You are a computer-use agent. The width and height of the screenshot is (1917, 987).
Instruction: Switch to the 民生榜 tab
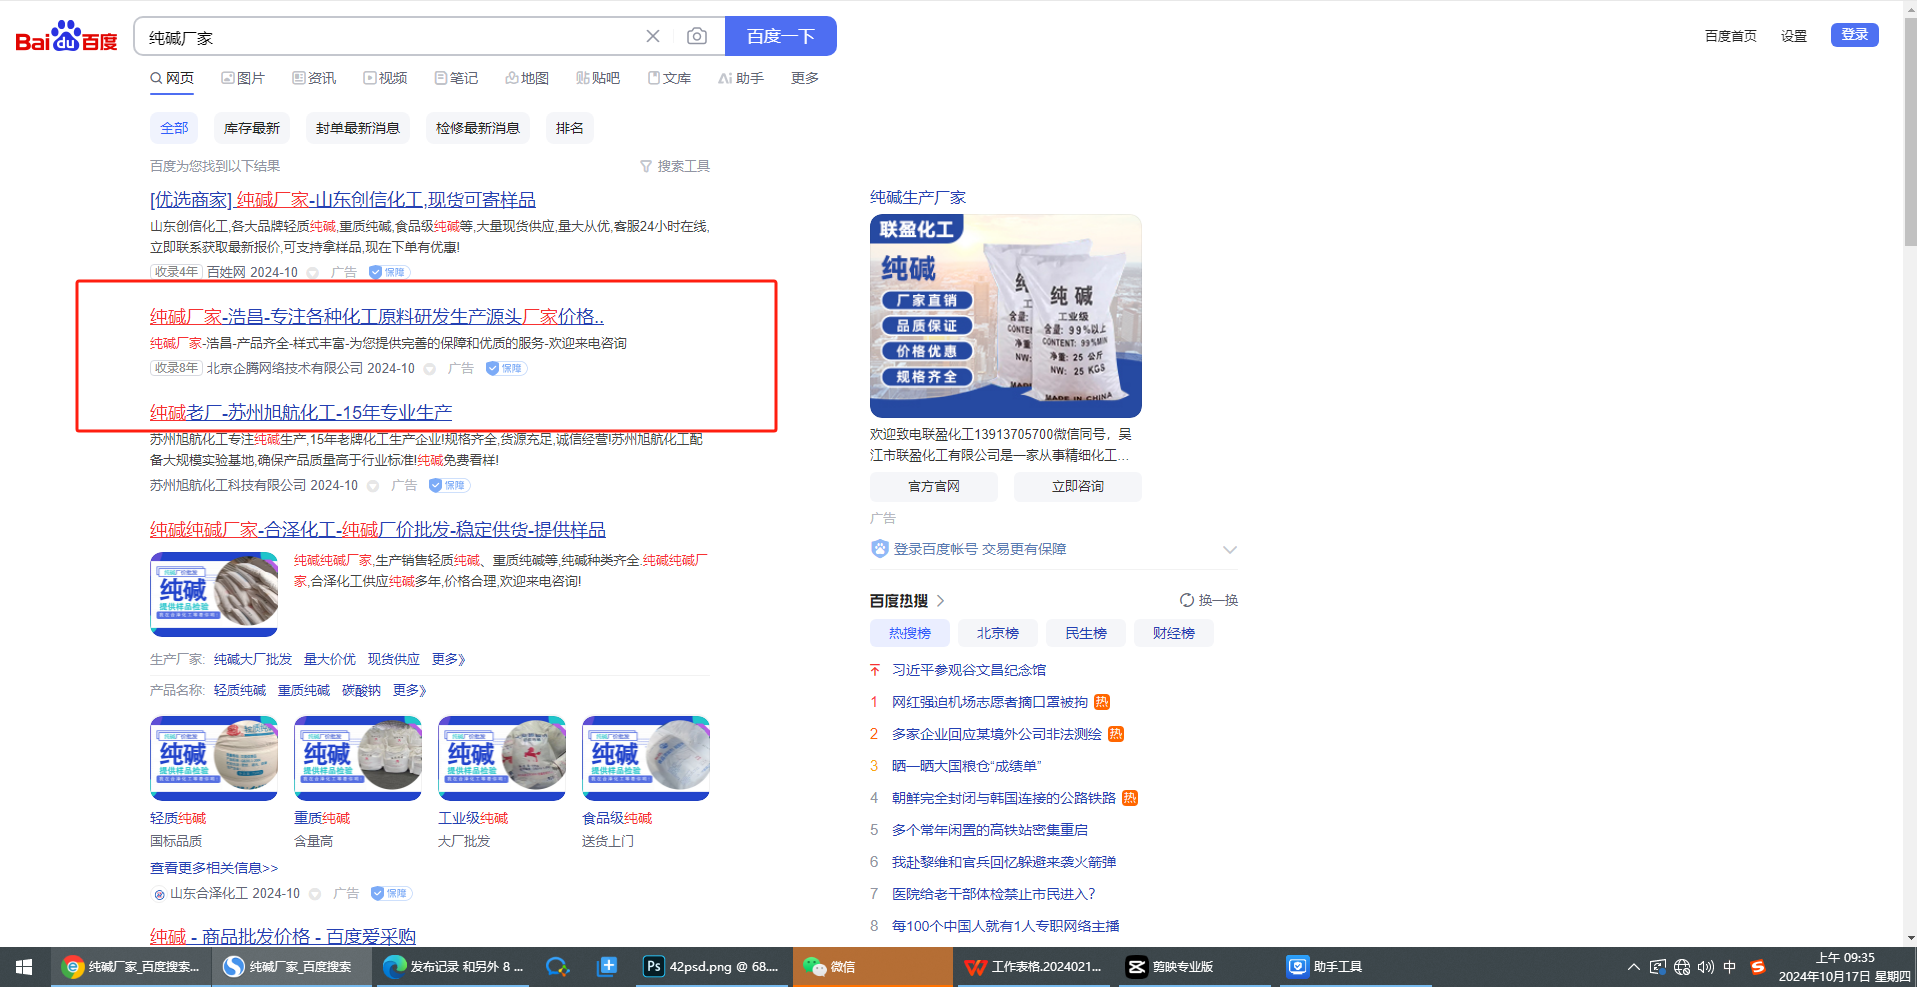pyautogui.click(x=1086, y=633)
